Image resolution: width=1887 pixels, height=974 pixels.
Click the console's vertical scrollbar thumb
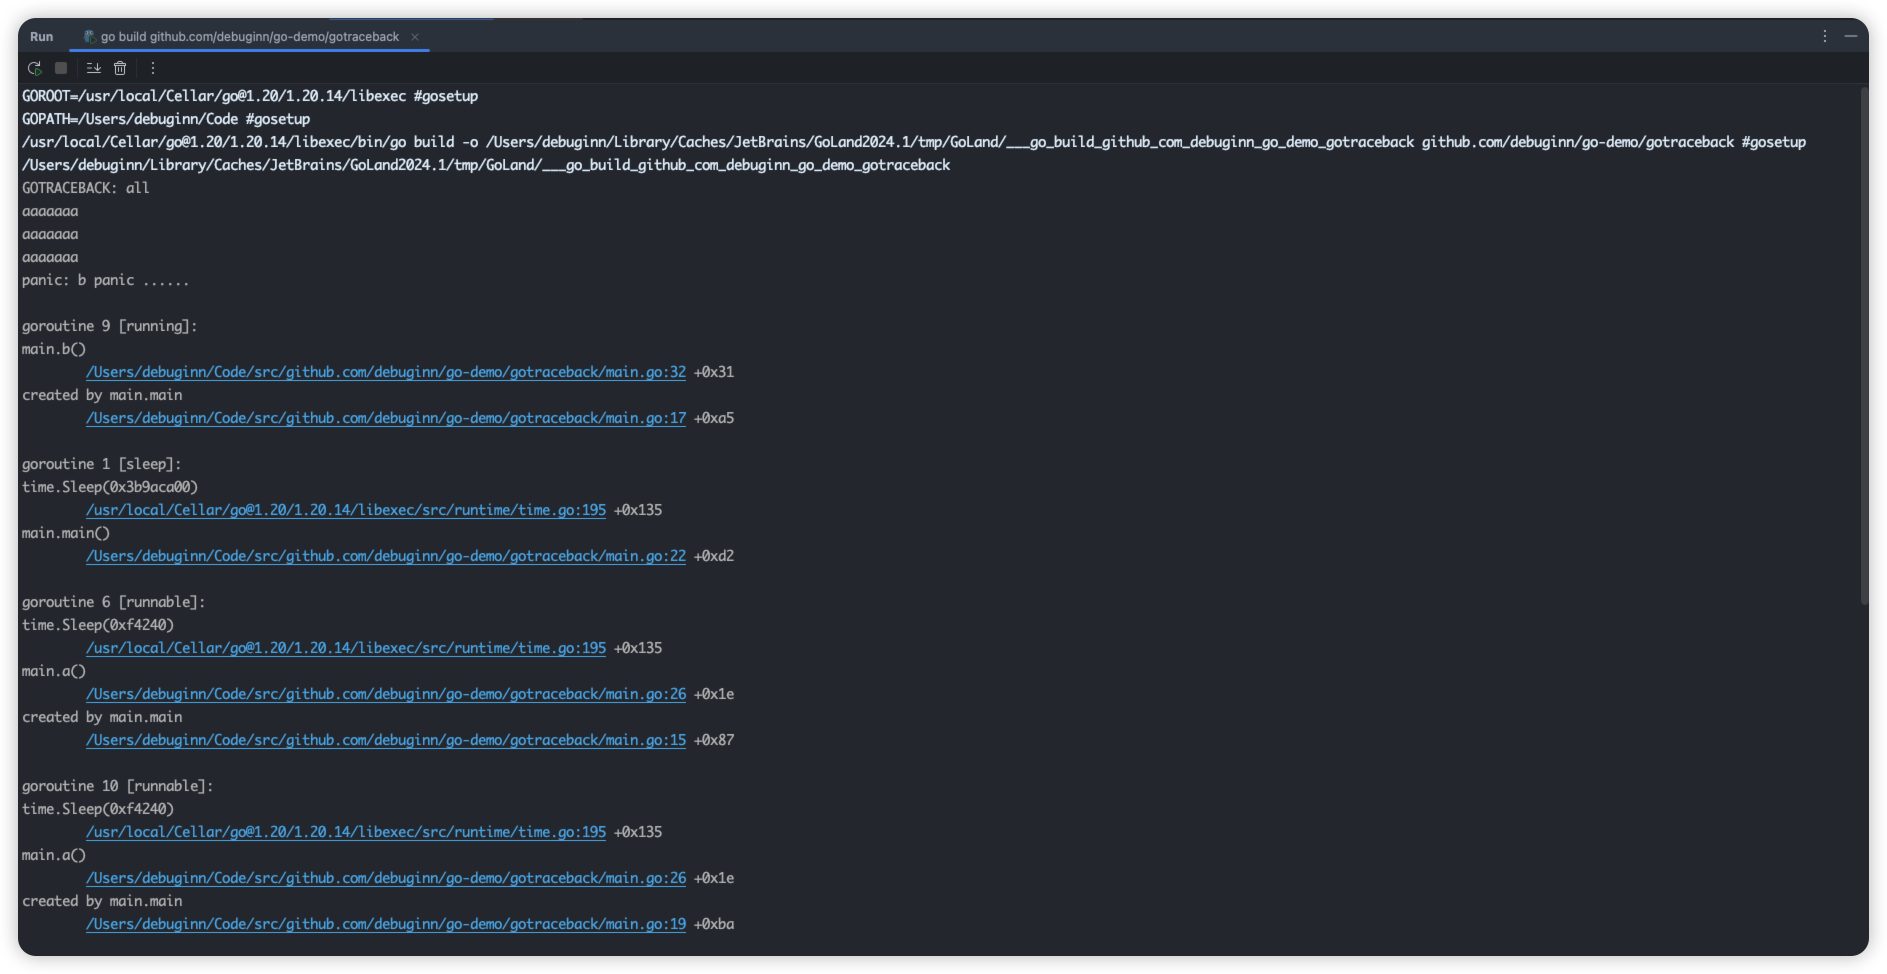tap(1863, 345)
